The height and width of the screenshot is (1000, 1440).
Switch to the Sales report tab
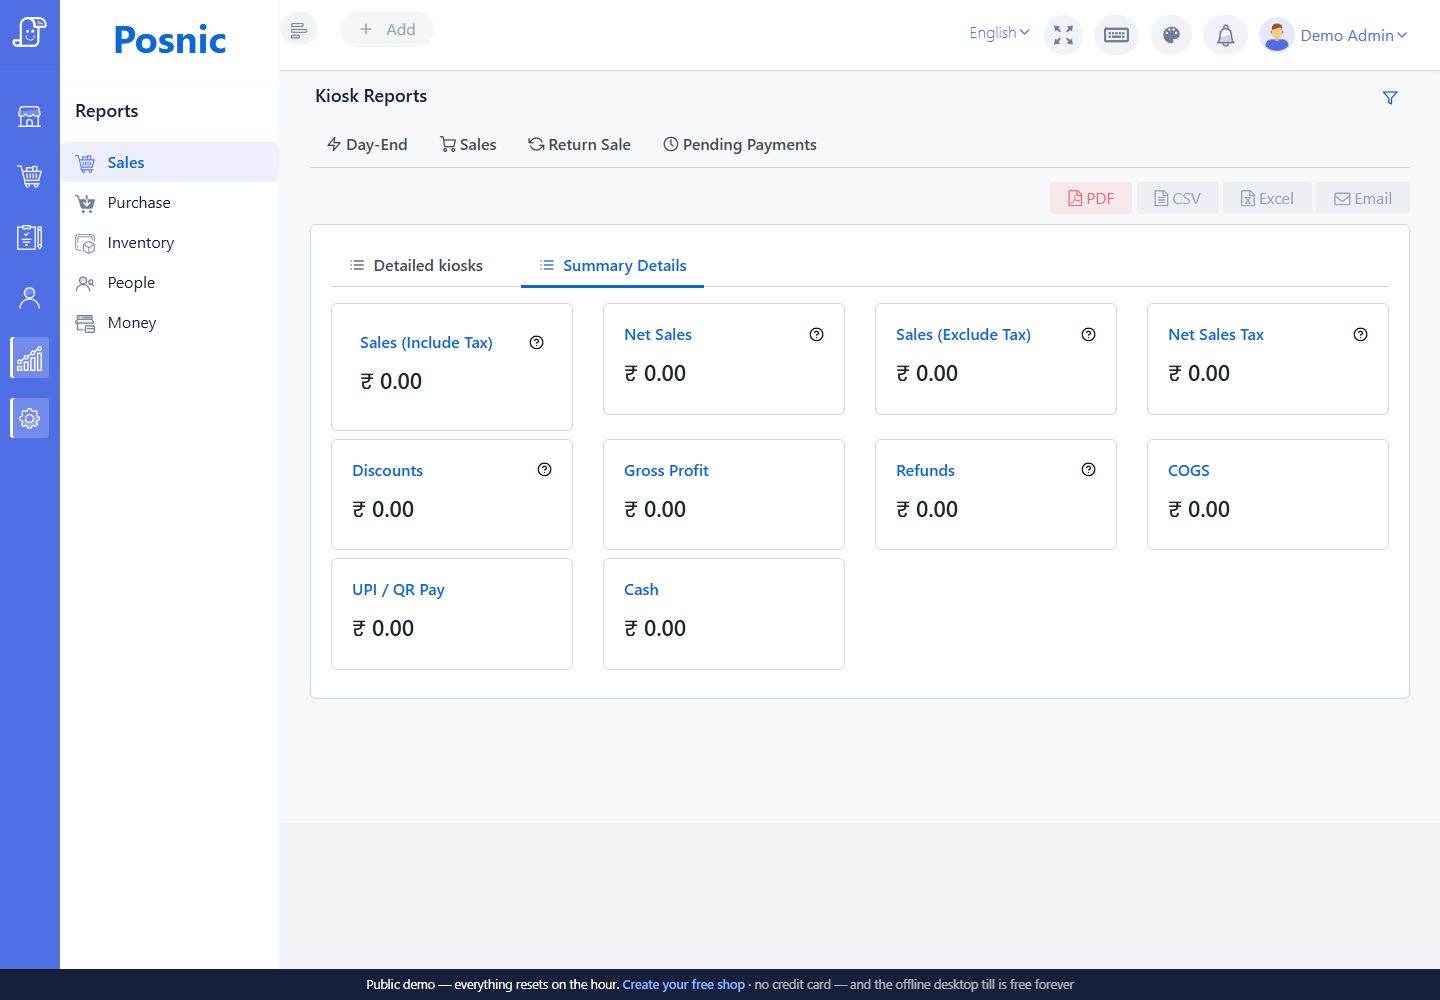coord(468,144)
